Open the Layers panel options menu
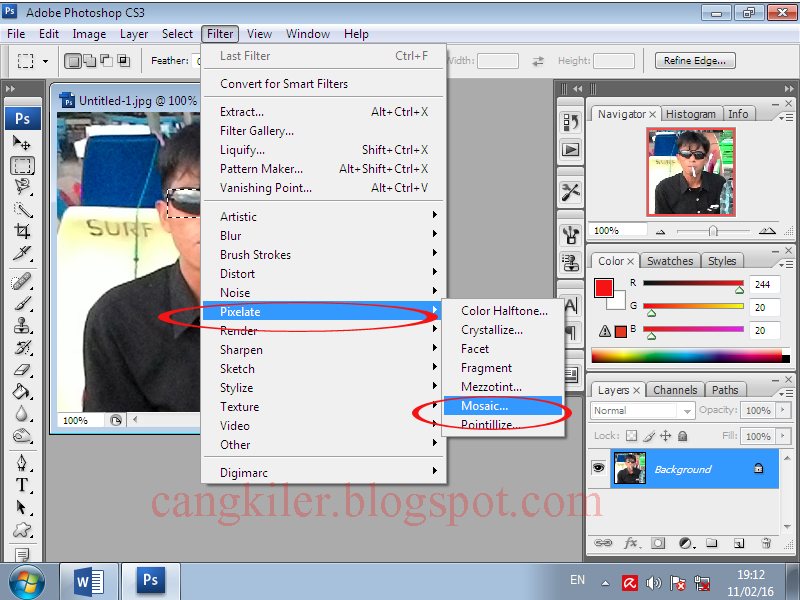Viewport: 800px width, 600px height. pos(786,393)
